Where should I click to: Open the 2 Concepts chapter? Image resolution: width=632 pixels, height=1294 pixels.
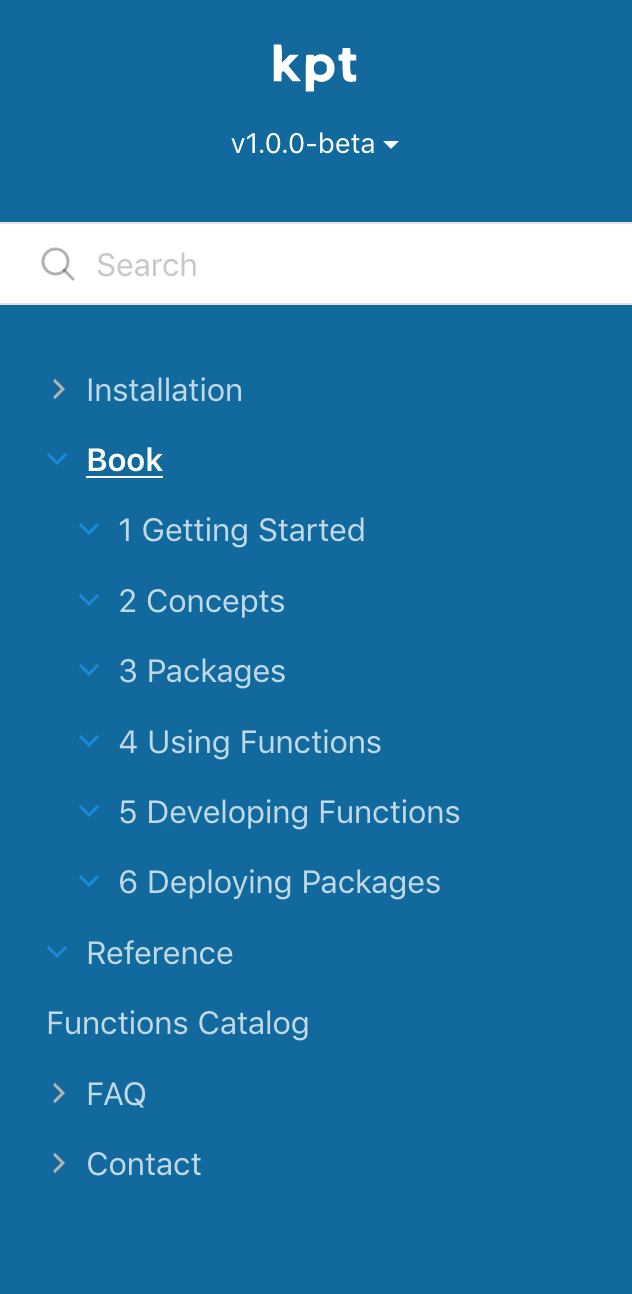coord(201,600)
